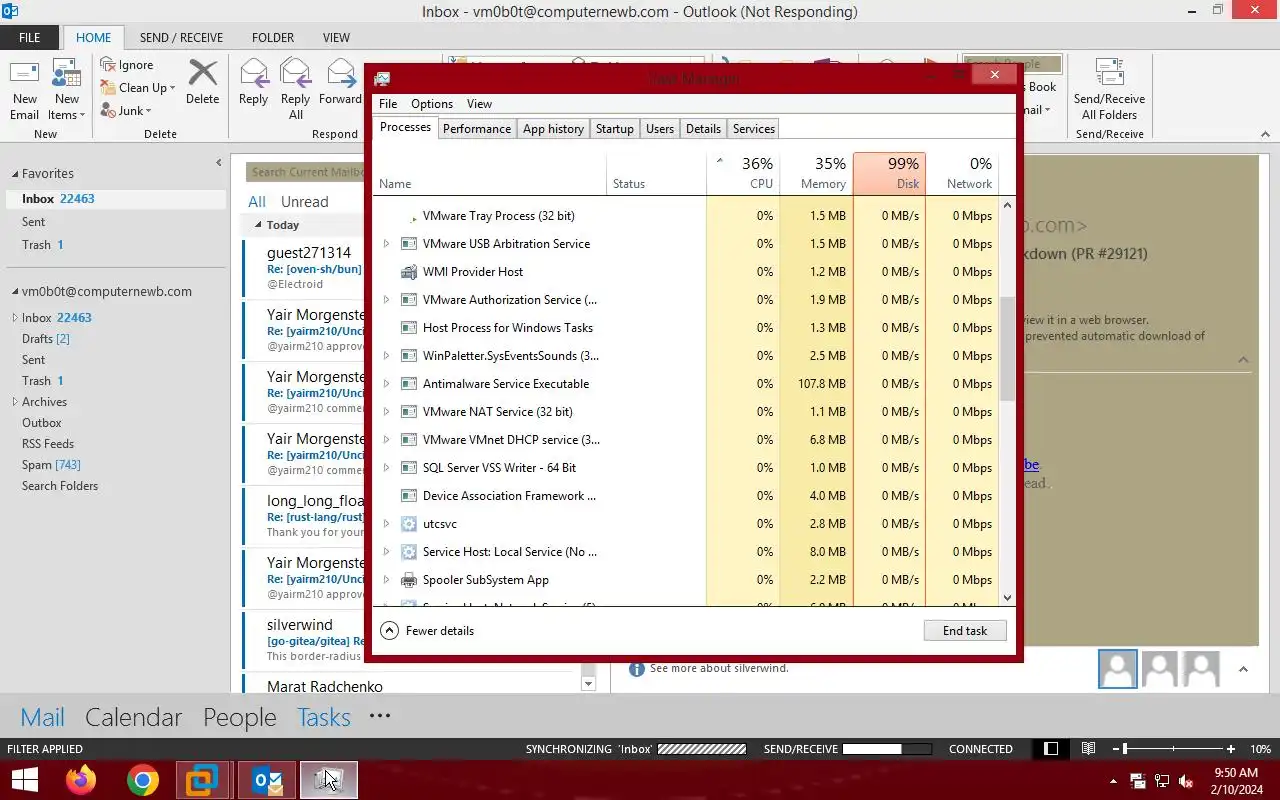
Task: Open the FILE tab in Outlook
Action: pos(30,38)
